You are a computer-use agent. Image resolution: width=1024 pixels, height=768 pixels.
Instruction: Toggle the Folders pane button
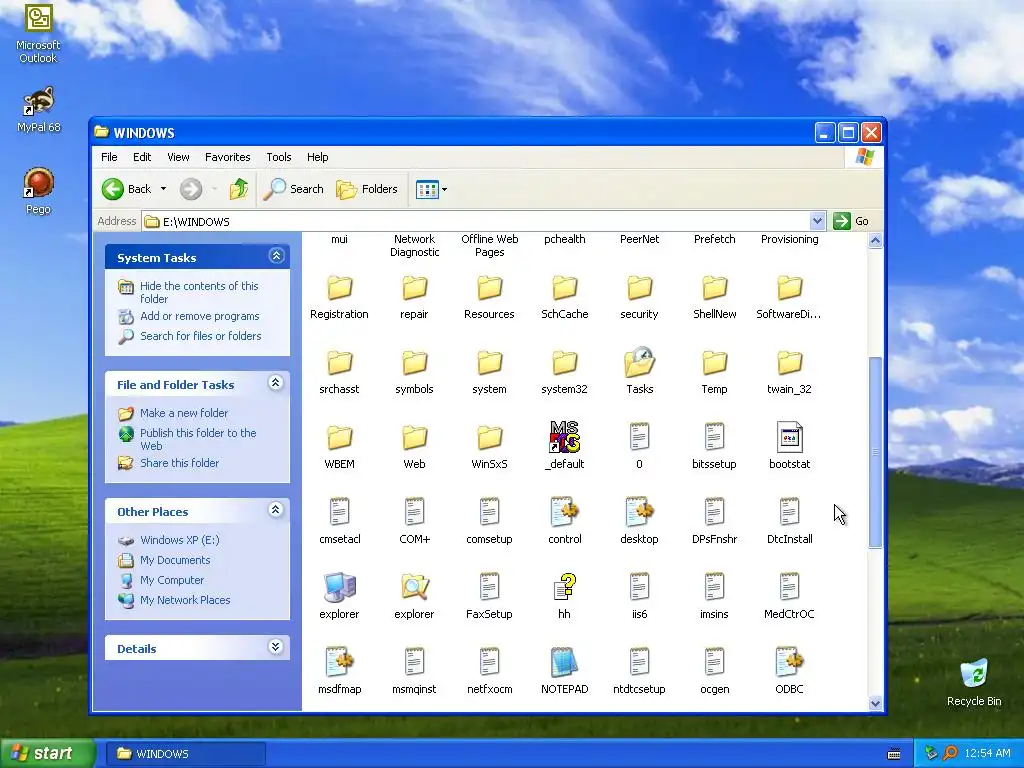pyautogui.click(x=367, y=189)
